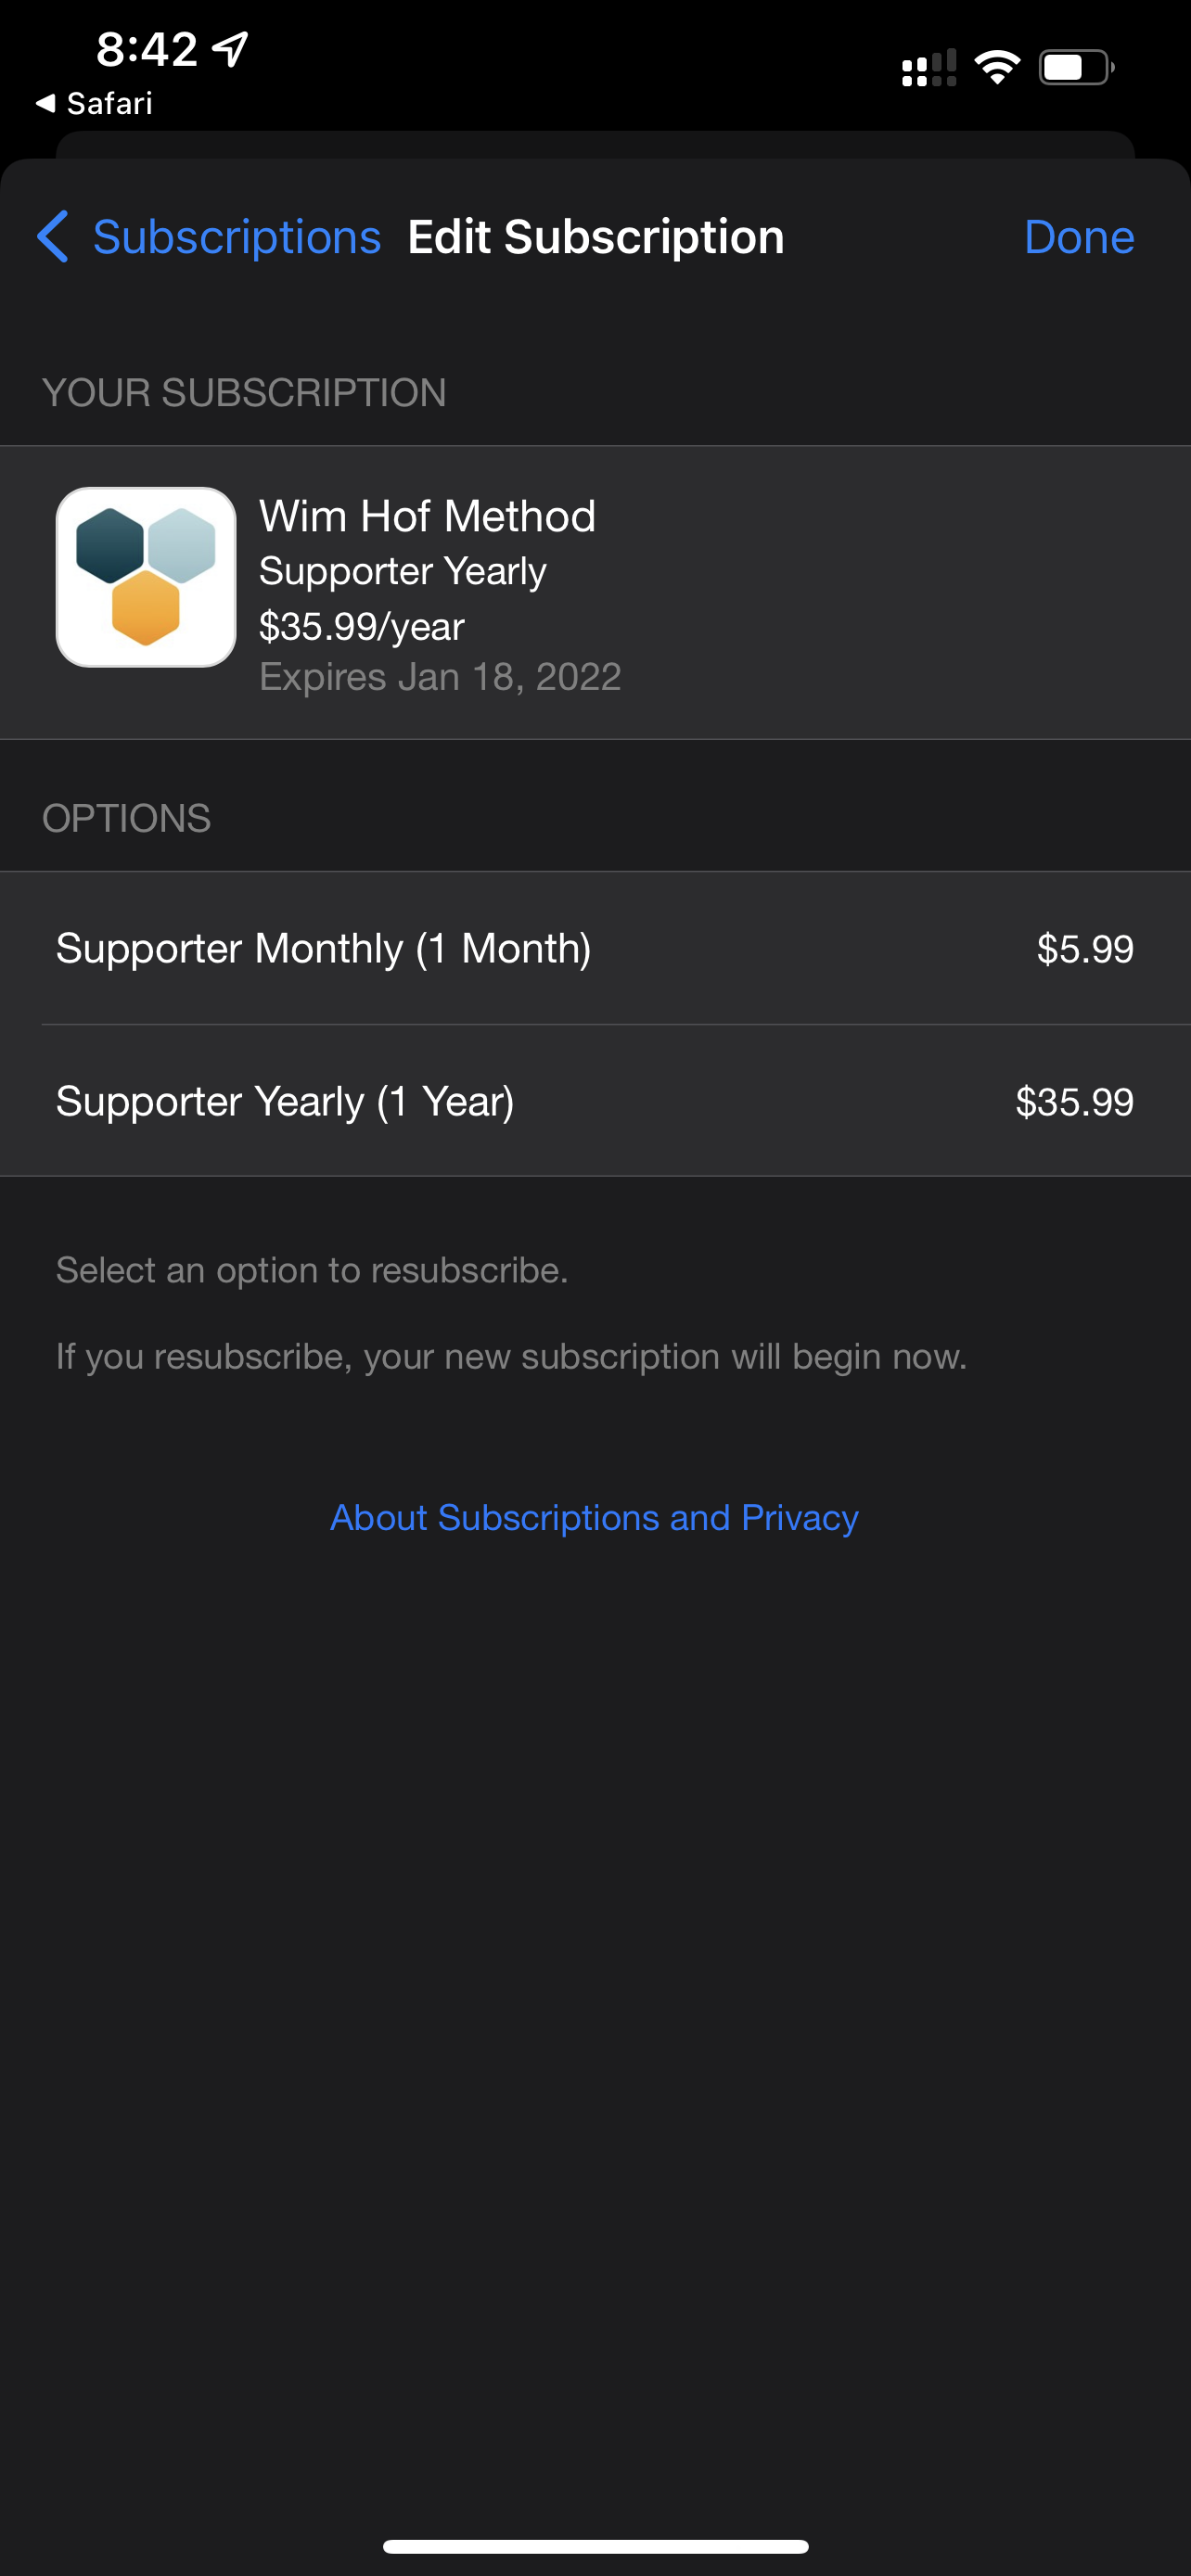Return to Safari via status bar label
The height and width of the screenshot is (2576, 1191).
tap(109, 103)
